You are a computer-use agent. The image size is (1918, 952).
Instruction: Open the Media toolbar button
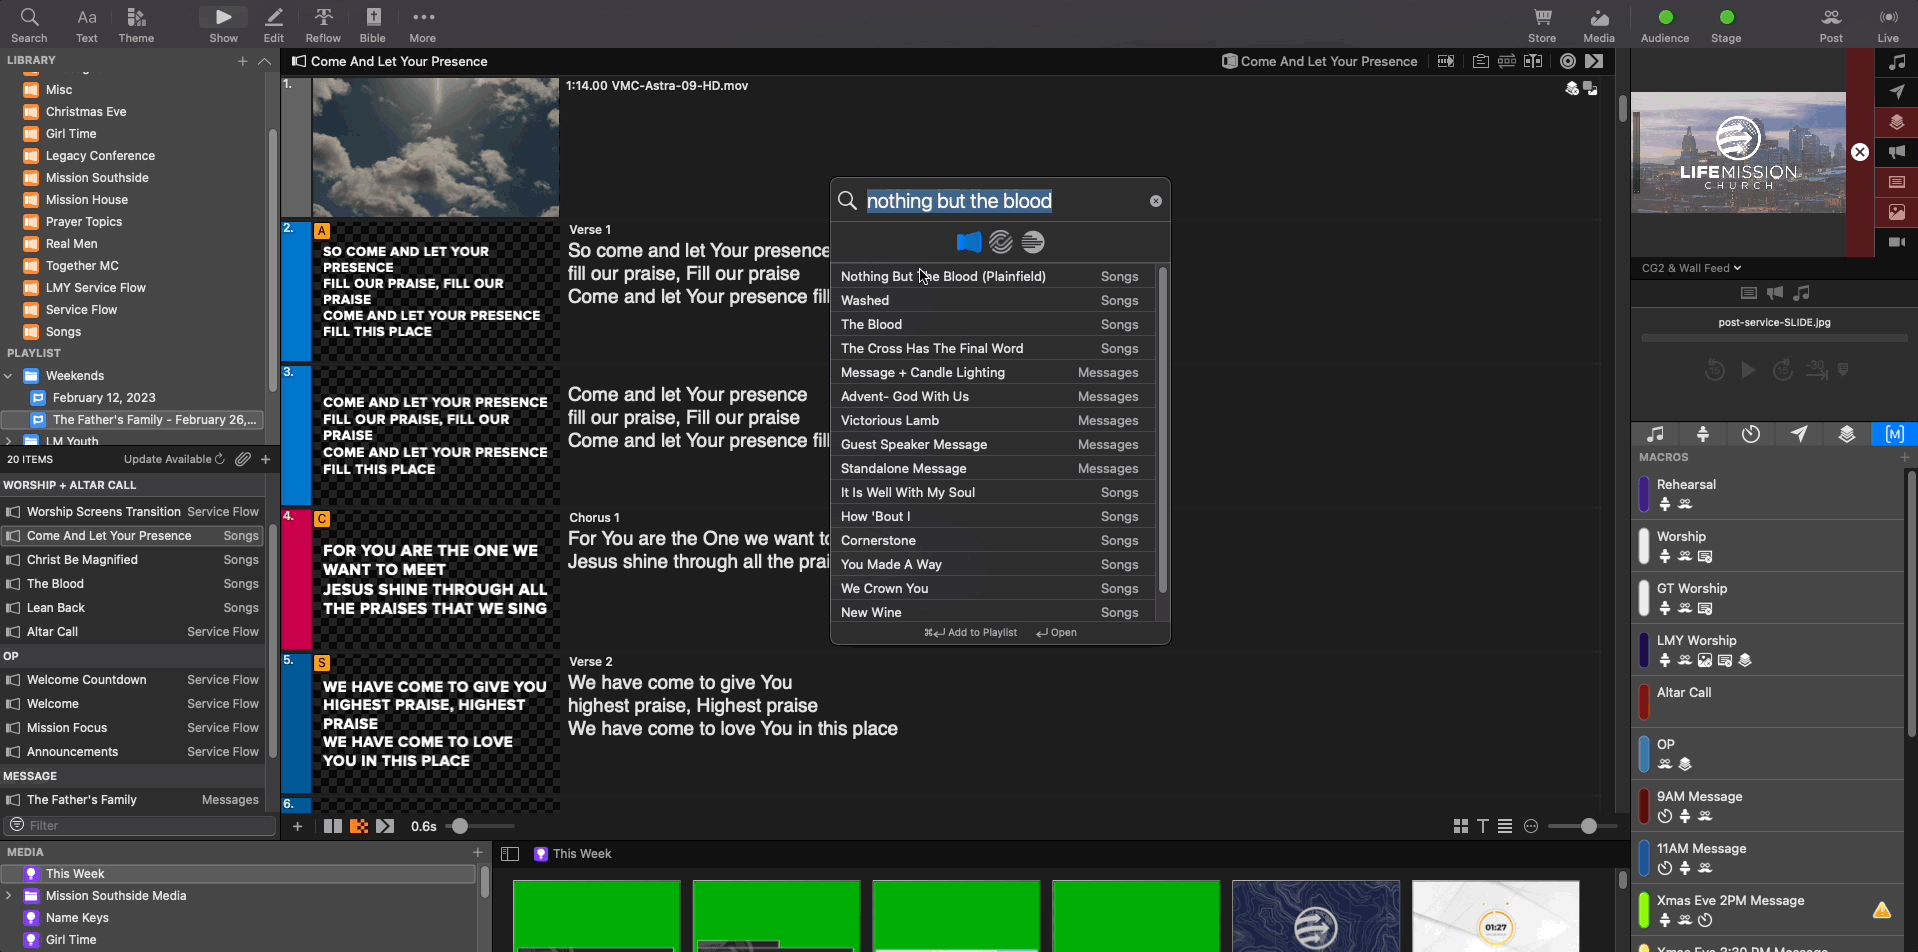1599,25
